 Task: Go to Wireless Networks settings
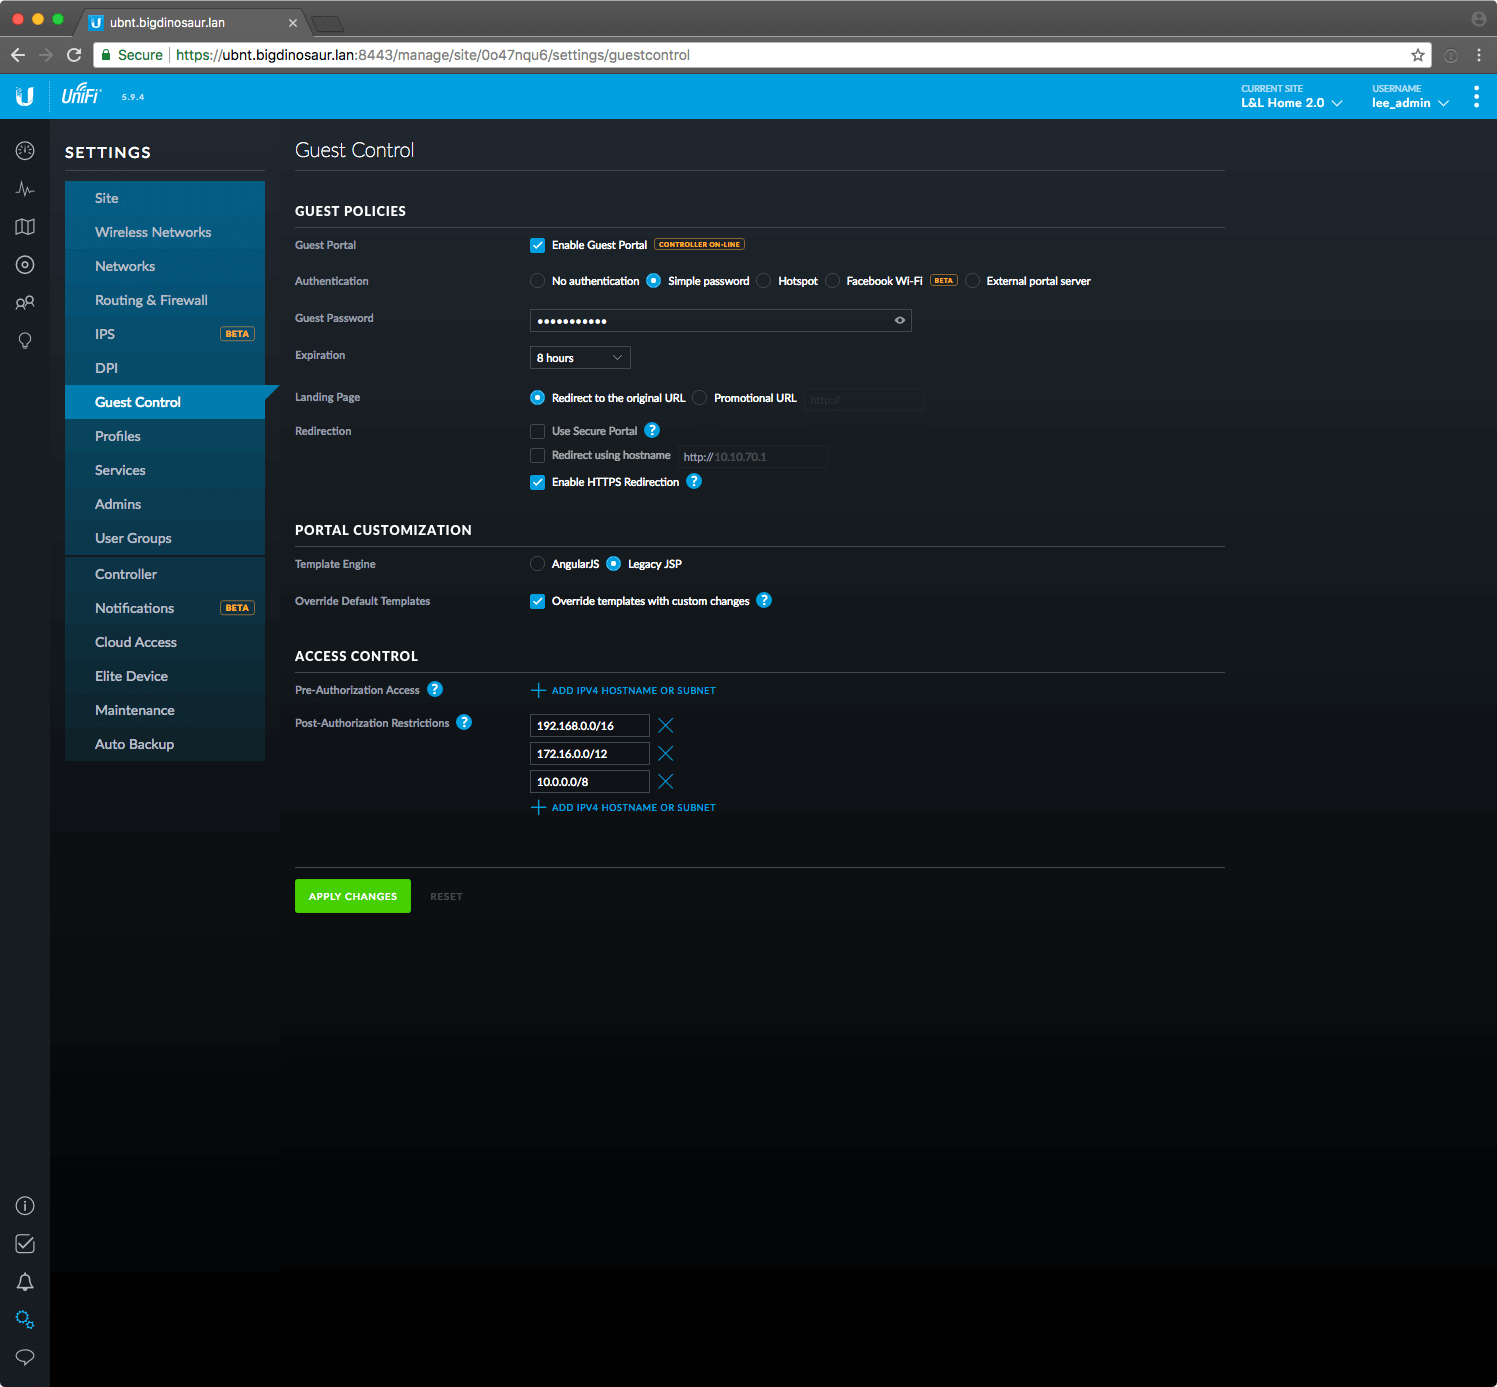[153, 232]
